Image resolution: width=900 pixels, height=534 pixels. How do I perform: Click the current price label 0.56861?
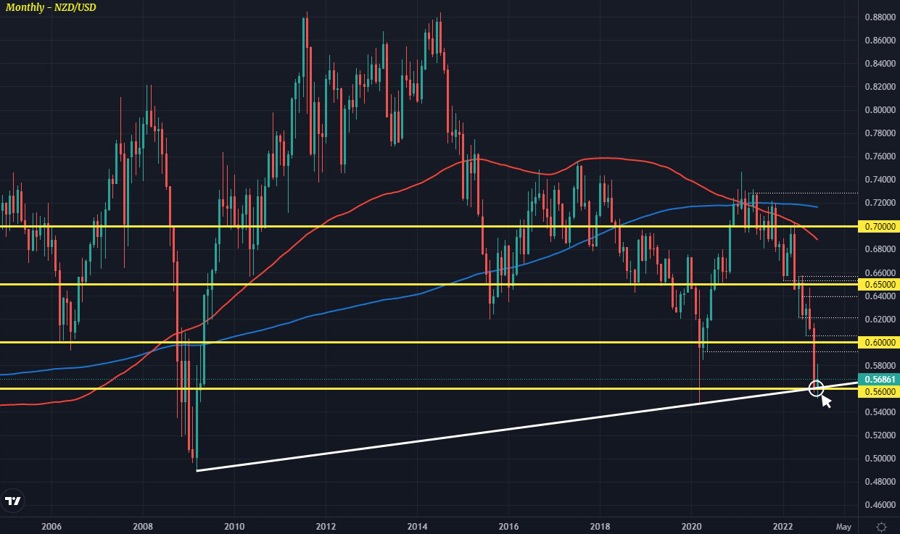[x=879, y=380]
